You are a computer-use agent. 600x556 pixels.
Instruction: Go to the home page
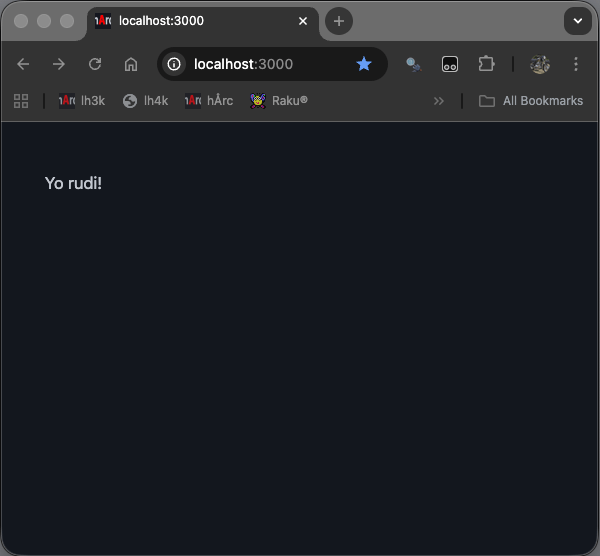click(x=131, y=64)
